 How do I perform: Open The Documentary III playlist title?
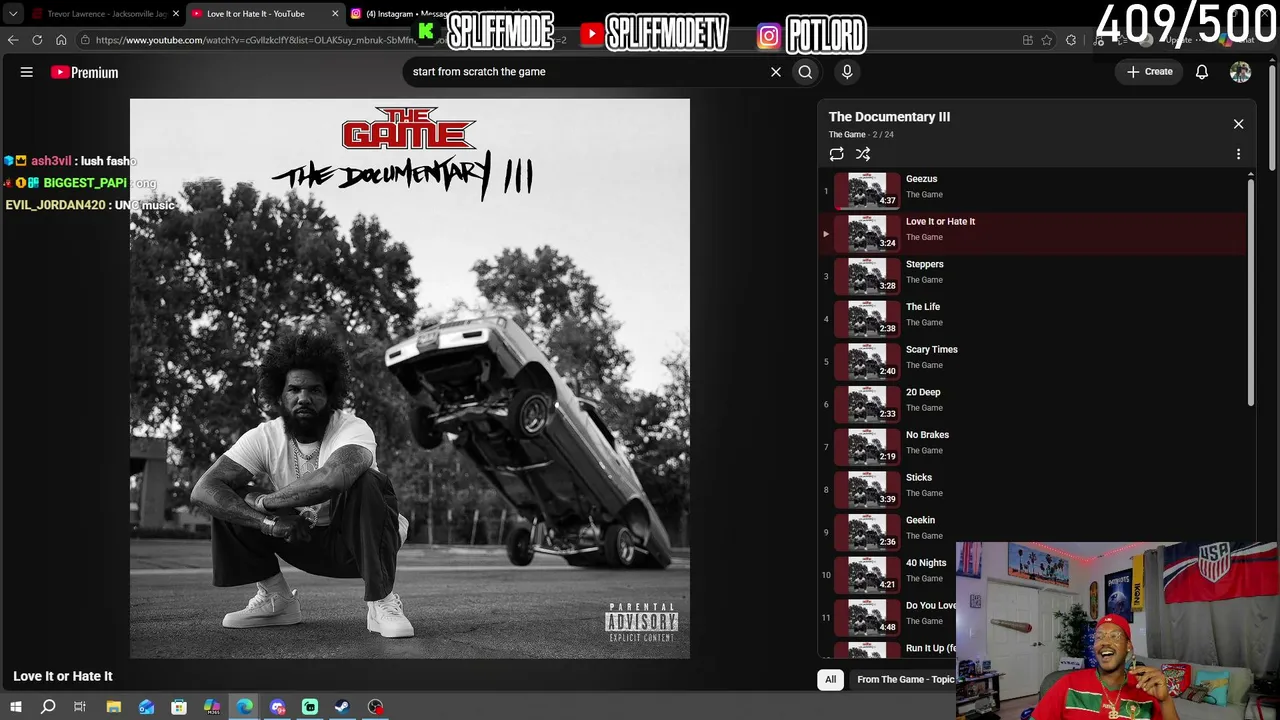pyautogui.click(x=889, y=117)
